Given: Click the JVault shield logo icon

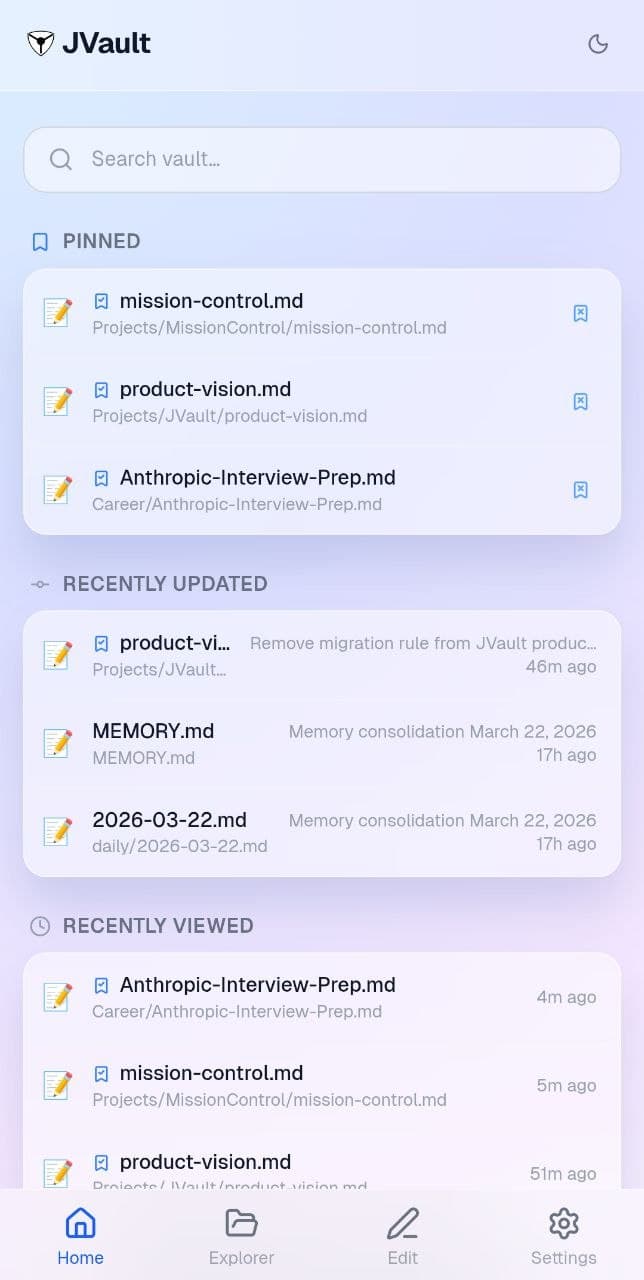Looking at the screenshot, I should coord(40,42).
